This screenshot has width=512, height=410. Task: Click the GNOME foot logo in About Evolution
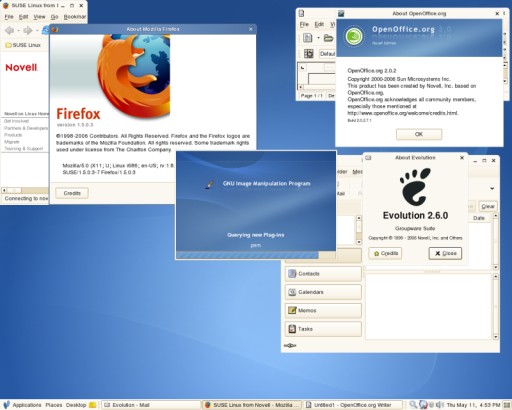click(415, 186)
